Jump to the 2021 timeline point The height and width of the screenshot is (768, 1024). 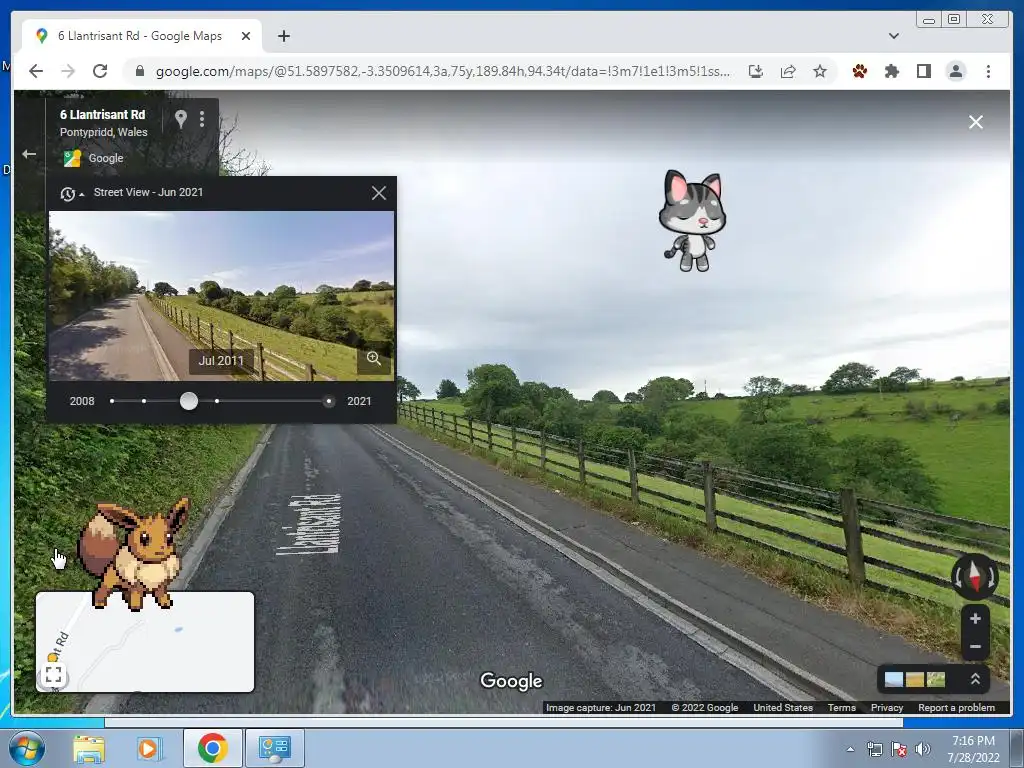click(x=328, y=401)
